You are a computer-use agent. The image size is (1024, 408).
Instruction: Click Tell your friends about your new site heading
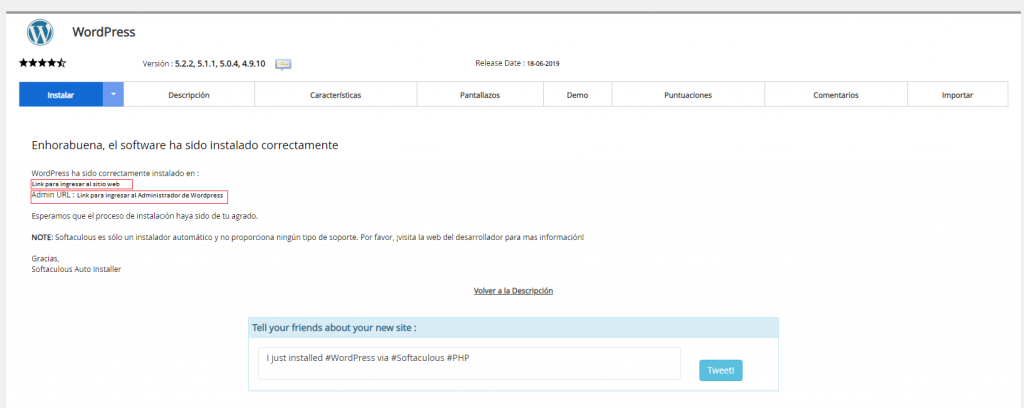[334, 327]
